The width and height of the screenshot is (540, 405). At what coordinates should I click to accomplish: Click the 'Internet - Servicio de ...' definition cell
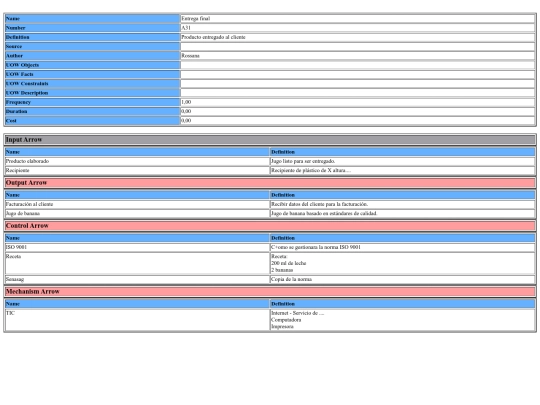(402, 320)
